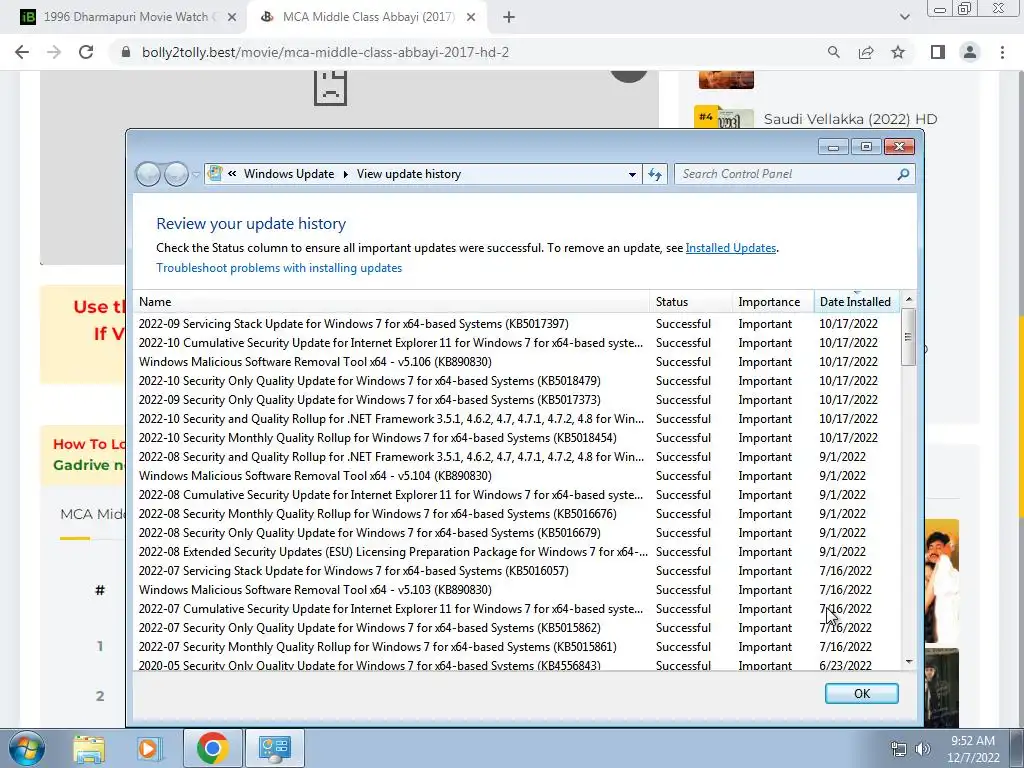Click the Chrome back arrow
This screenshot has height=768, width=1024.
coord(22,52)
